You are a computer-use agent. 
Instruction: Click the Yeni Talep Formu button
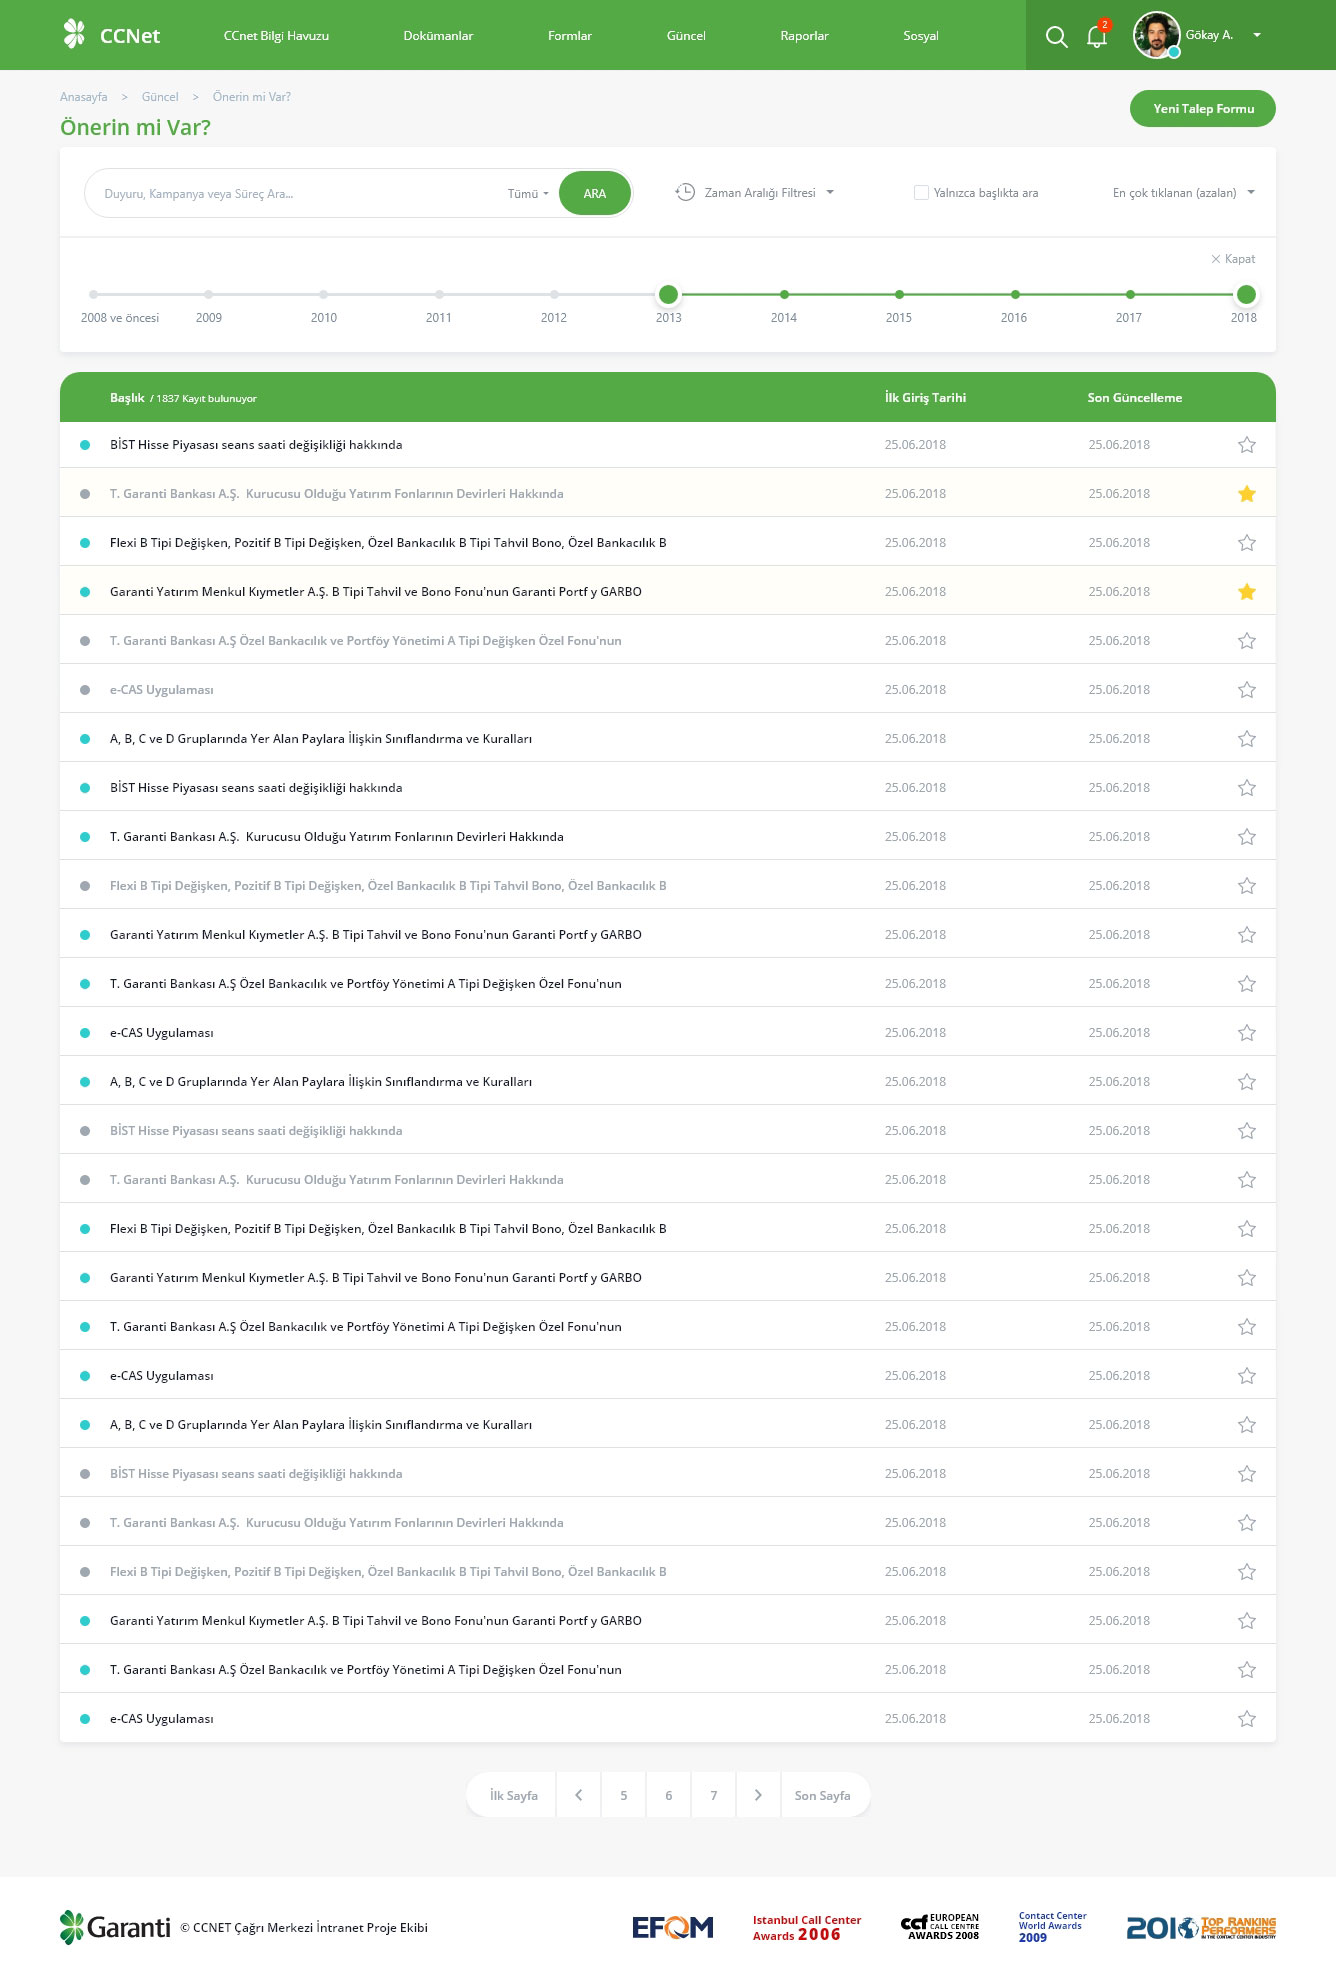point(1202,109)
